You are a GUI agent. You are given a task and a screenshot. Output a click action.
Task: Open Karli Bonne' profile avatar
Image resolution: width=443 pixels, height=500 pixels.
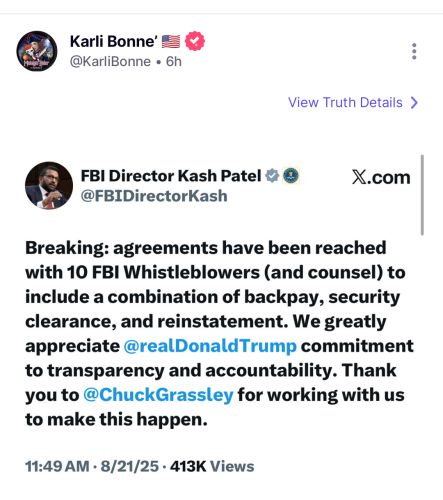[37, 51]
